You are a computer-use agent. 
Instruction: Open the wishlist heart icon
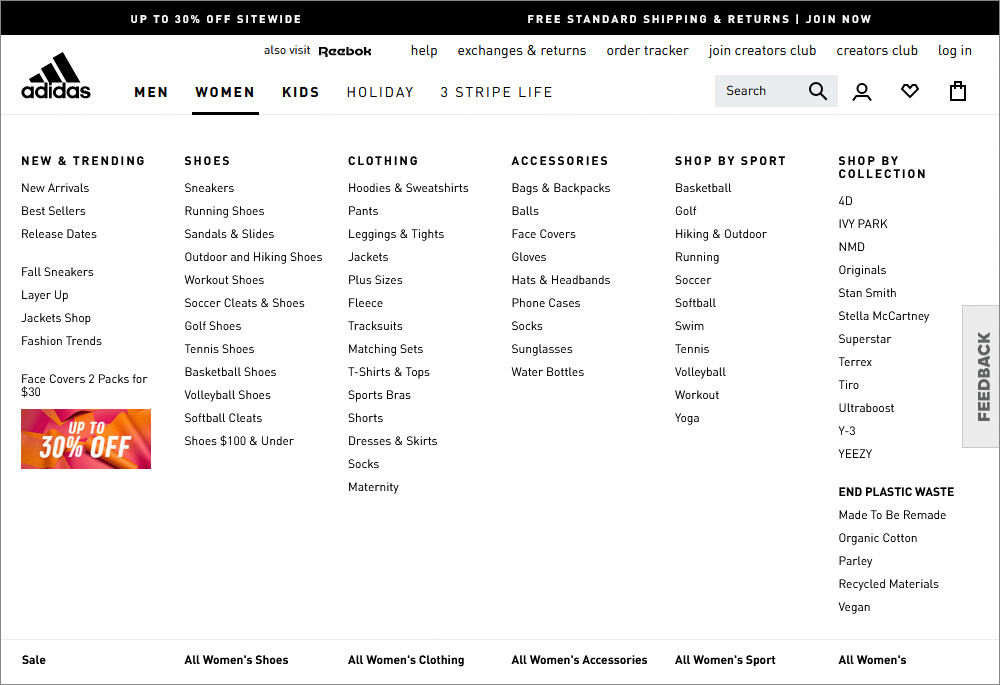click(x=910, y=91)
